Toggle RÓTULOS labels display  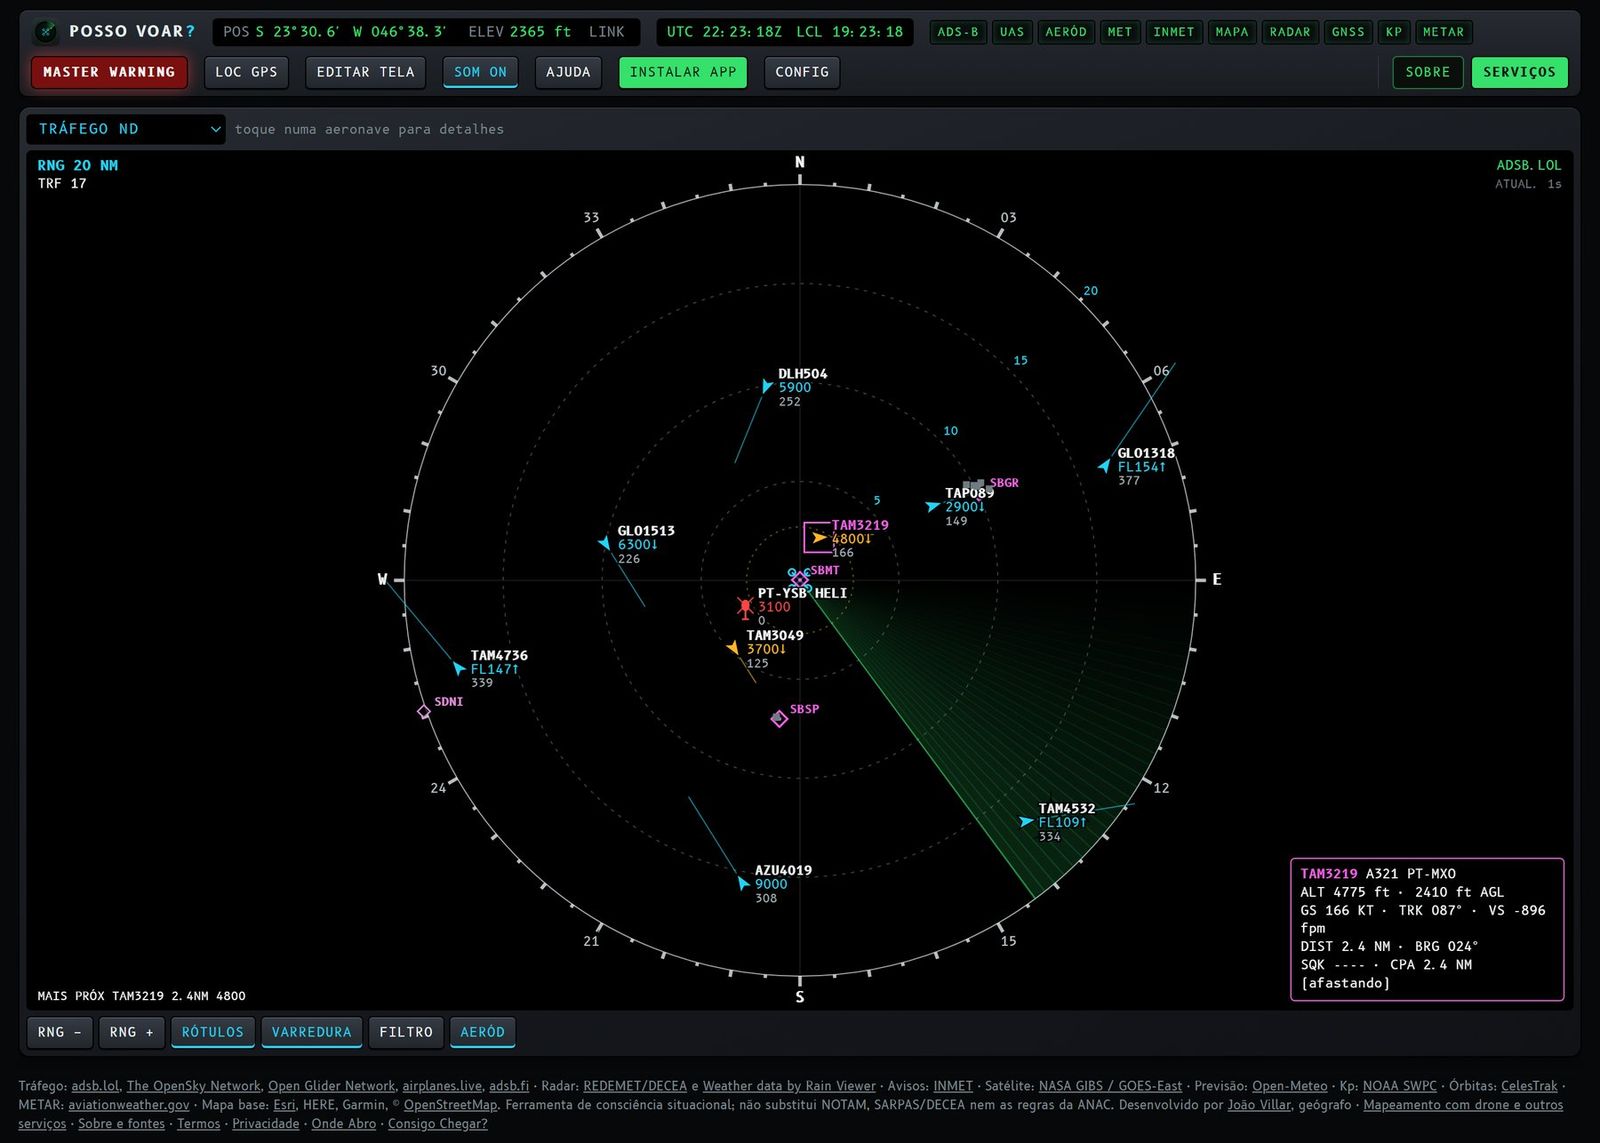tap(213, 1032)
